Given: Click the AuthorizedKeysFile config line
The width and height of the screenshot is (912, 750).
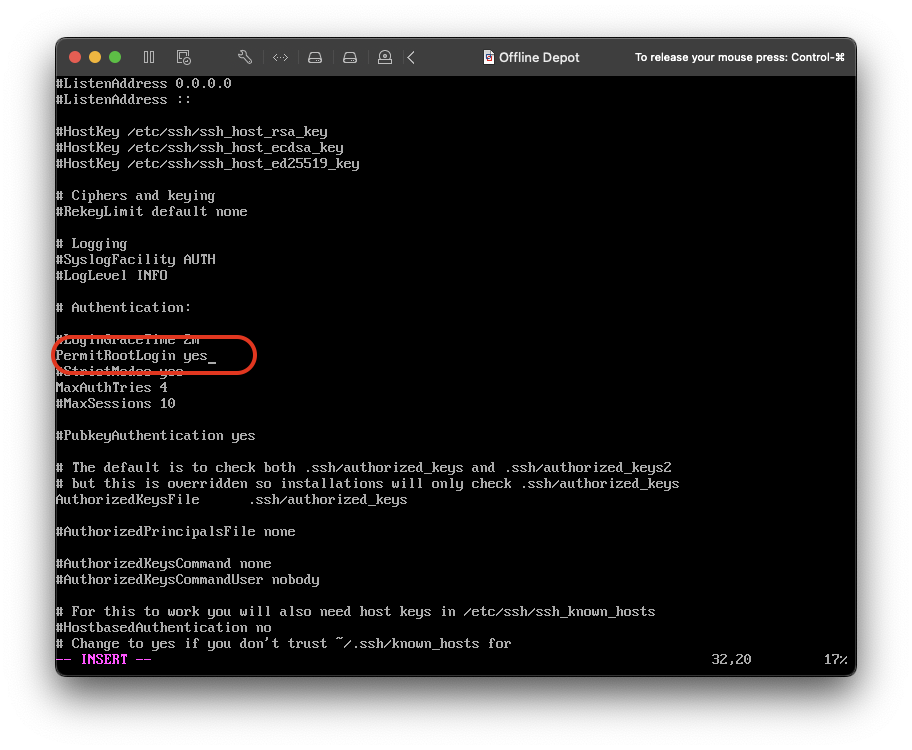Looking at the screenshot, I should (231, 499).
